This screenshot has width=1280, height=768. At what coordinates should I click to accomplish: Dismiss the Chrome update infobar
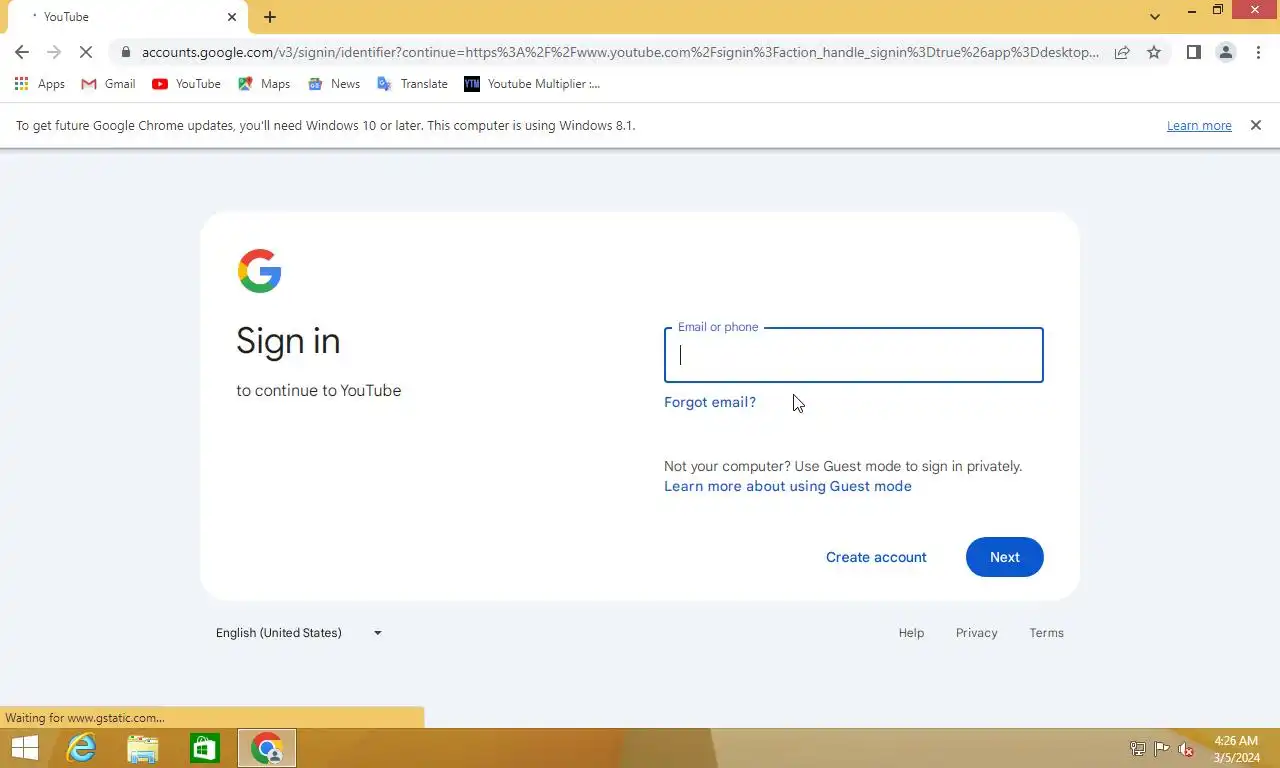(x=1256, y=125)
